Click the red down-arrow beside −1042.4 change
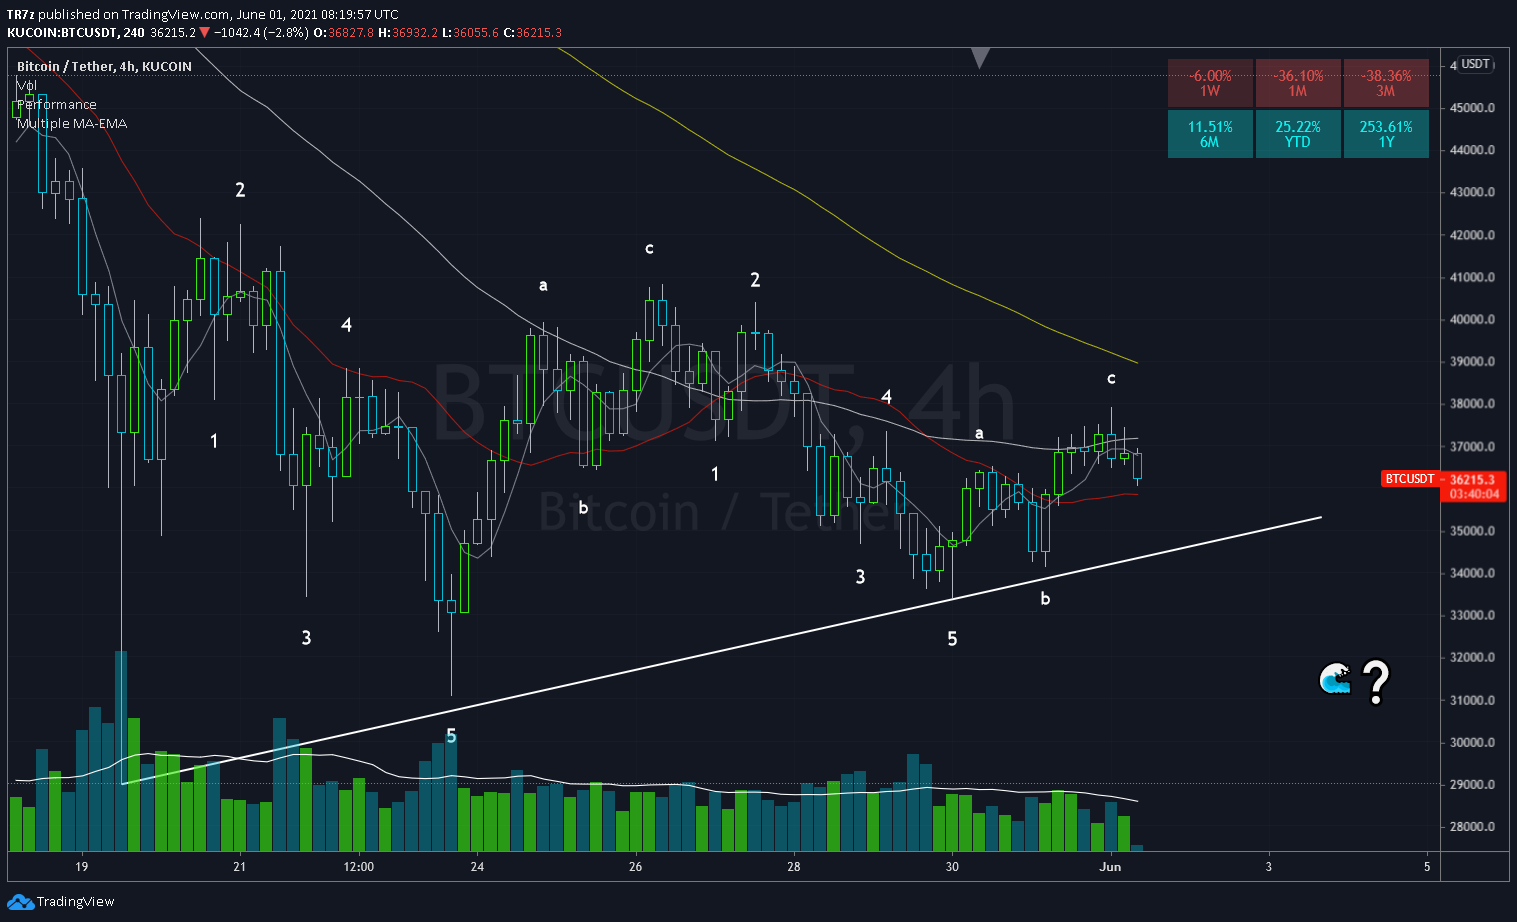The height and width of the screenshot is (922, 1517). pyautogui.click(x=207, y=32)
